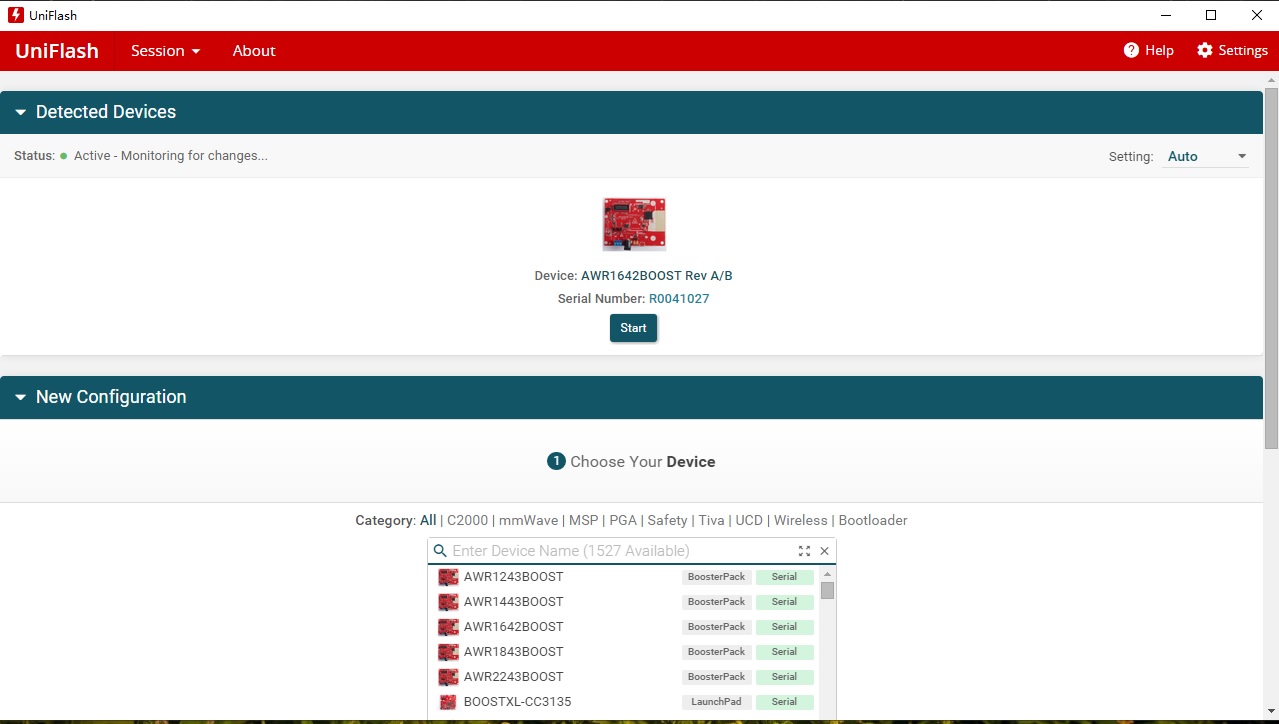
Task: Click the green Active status indicator dot
Action: coord(64,156)
